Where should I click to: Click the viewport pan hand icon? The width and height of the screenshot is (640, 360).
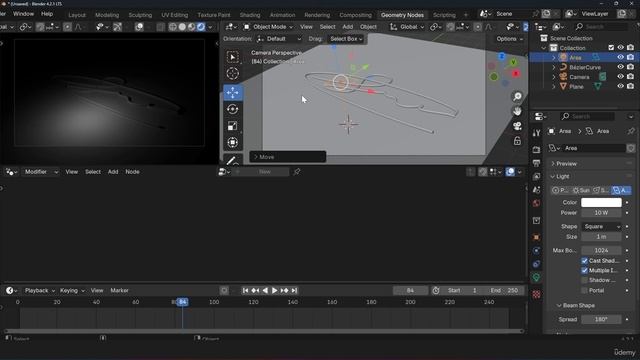517,111
